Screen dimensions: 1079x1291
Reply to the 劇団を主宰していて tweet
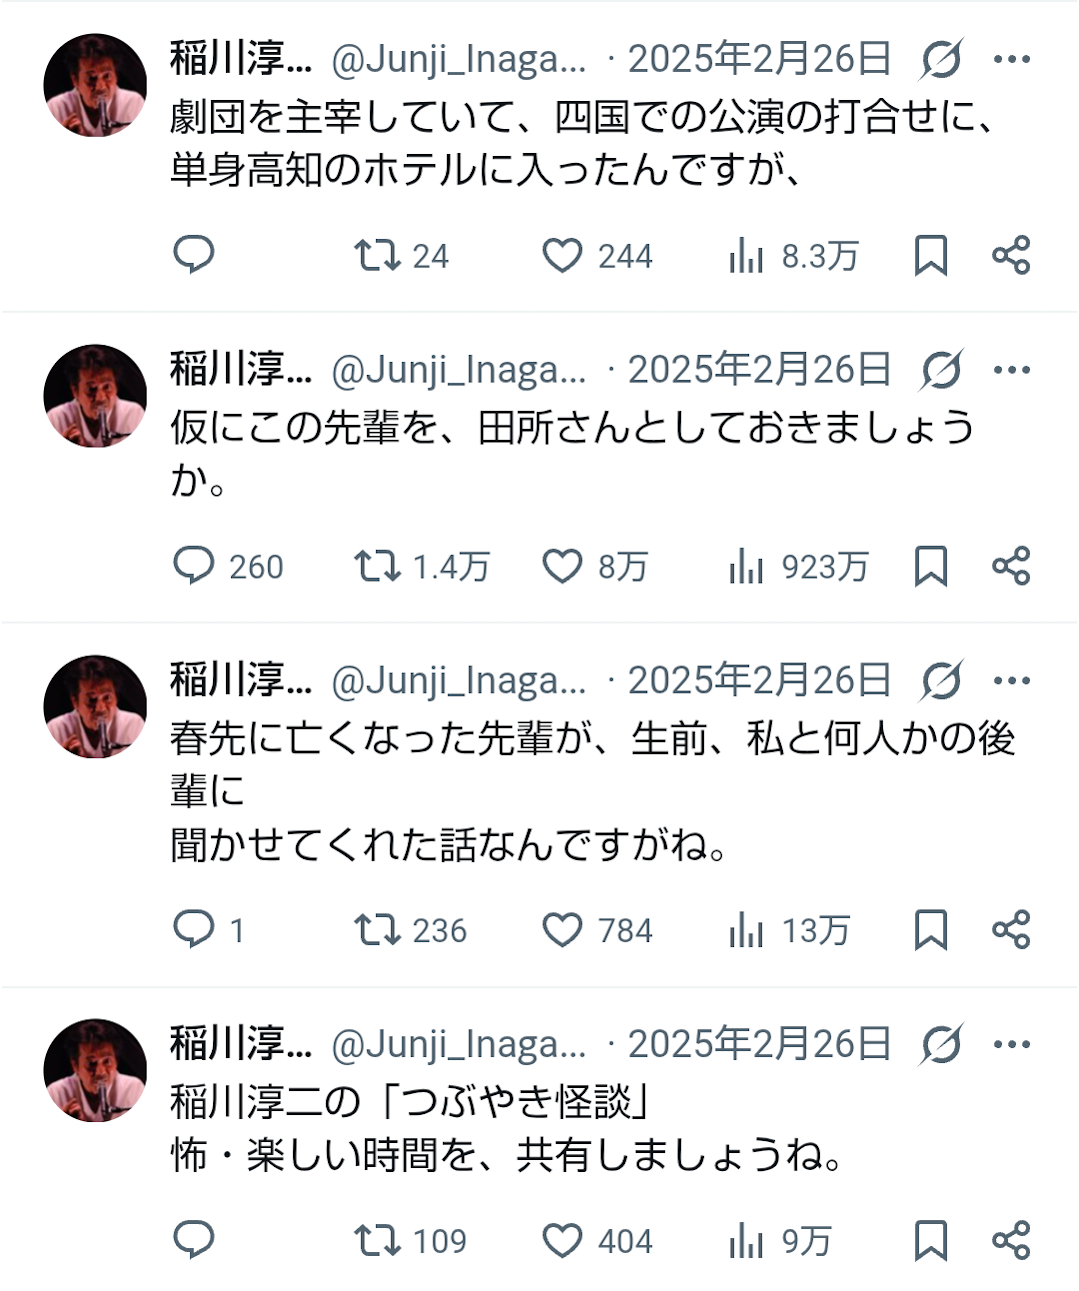(194, 255)
